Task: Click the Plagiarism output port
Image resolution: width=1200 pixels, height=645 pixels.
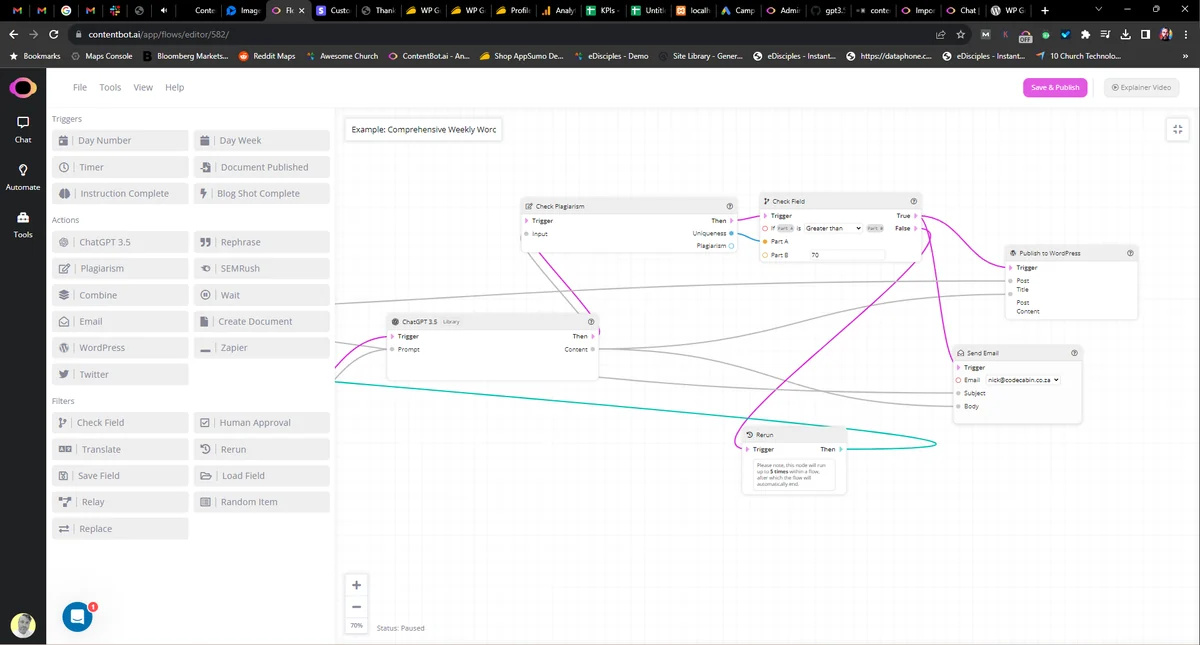Action: coord(731,246)
